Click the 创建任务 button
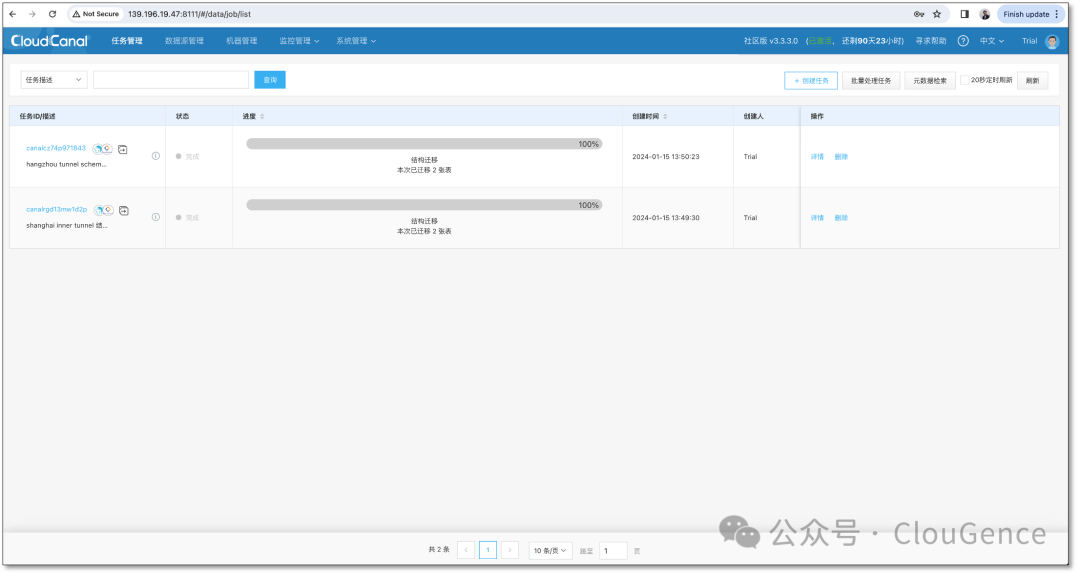 (811, 81)
